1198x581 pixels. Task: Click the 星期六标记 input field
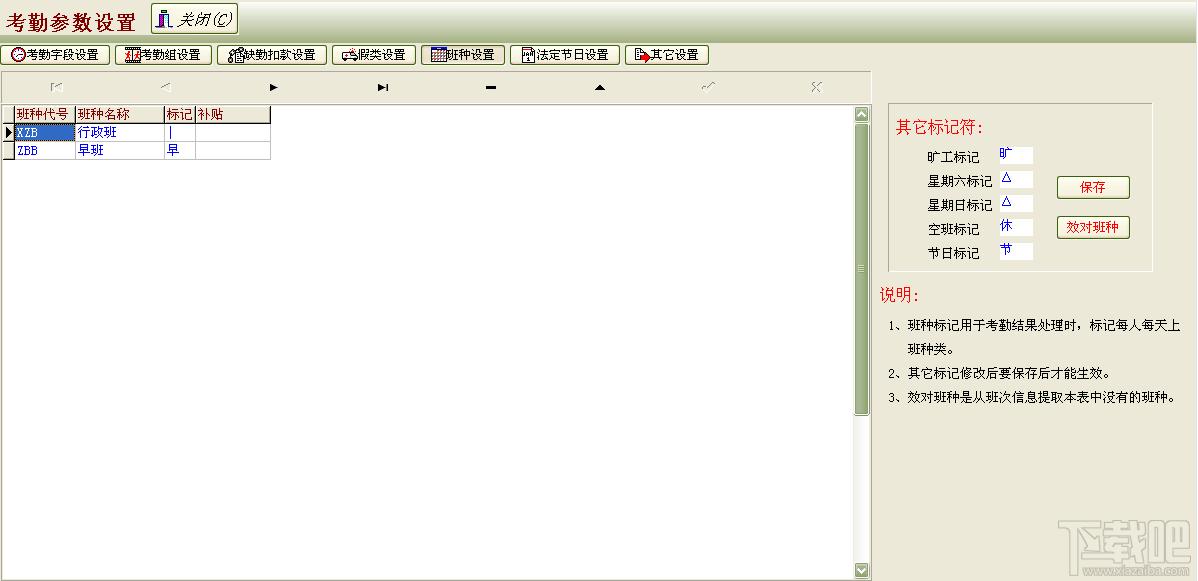pos(1016,180)
